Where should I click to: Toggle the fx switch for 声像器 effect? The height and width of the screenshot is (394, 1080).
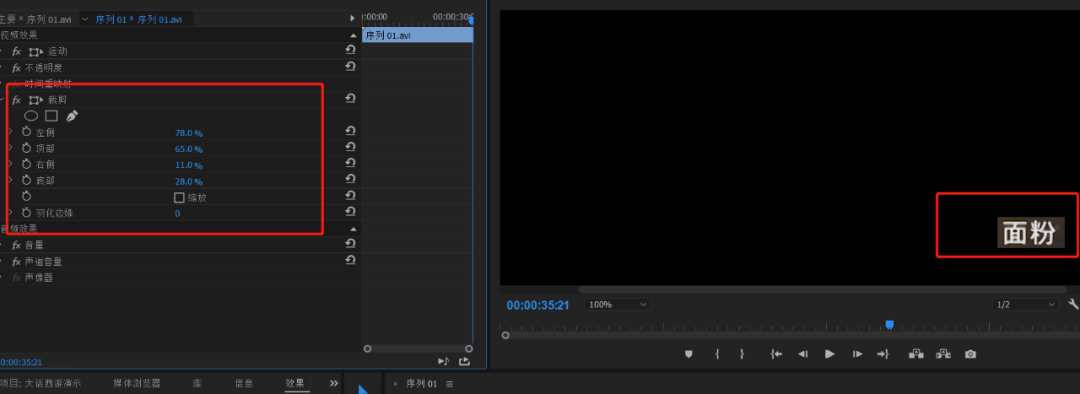tap(17, 278)
